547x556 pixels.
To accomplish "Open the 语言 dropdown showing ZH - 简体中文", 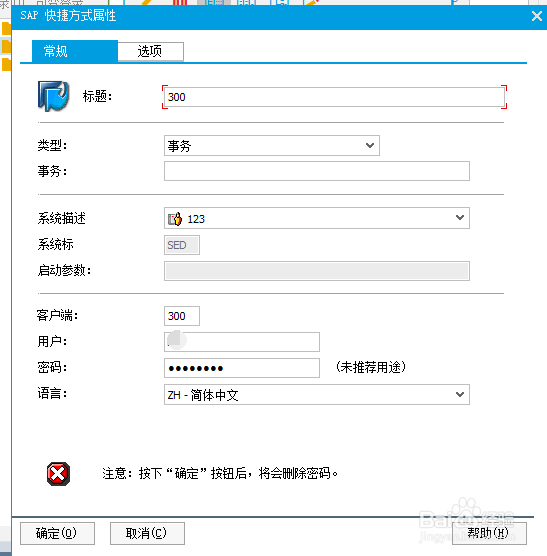I will click(317, 395).
